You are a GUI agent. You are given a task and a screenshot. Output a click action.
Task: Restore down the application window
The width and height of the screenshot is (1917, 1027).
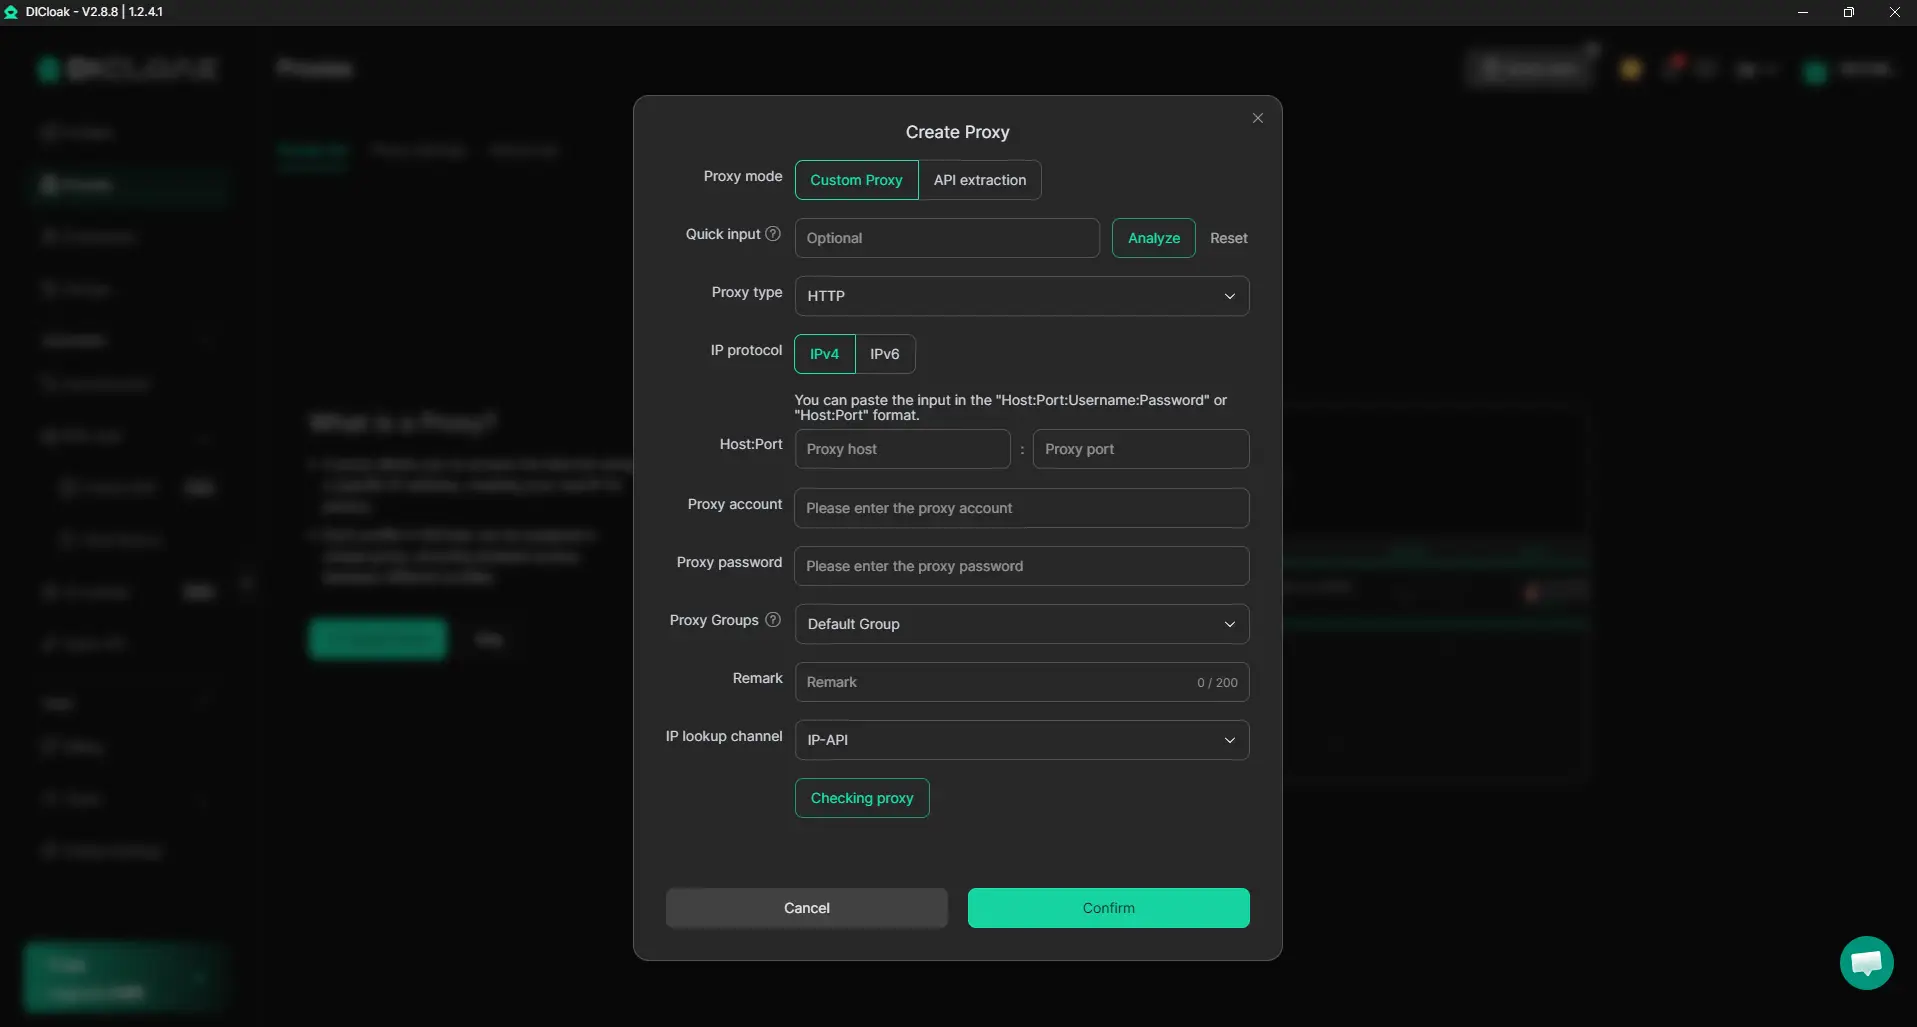pos(1848,12)
